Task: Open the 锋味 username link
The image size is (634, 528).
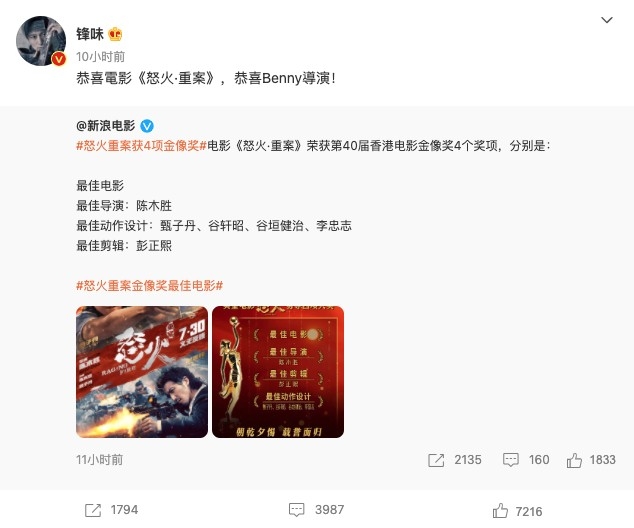Action: coord(90,34)
